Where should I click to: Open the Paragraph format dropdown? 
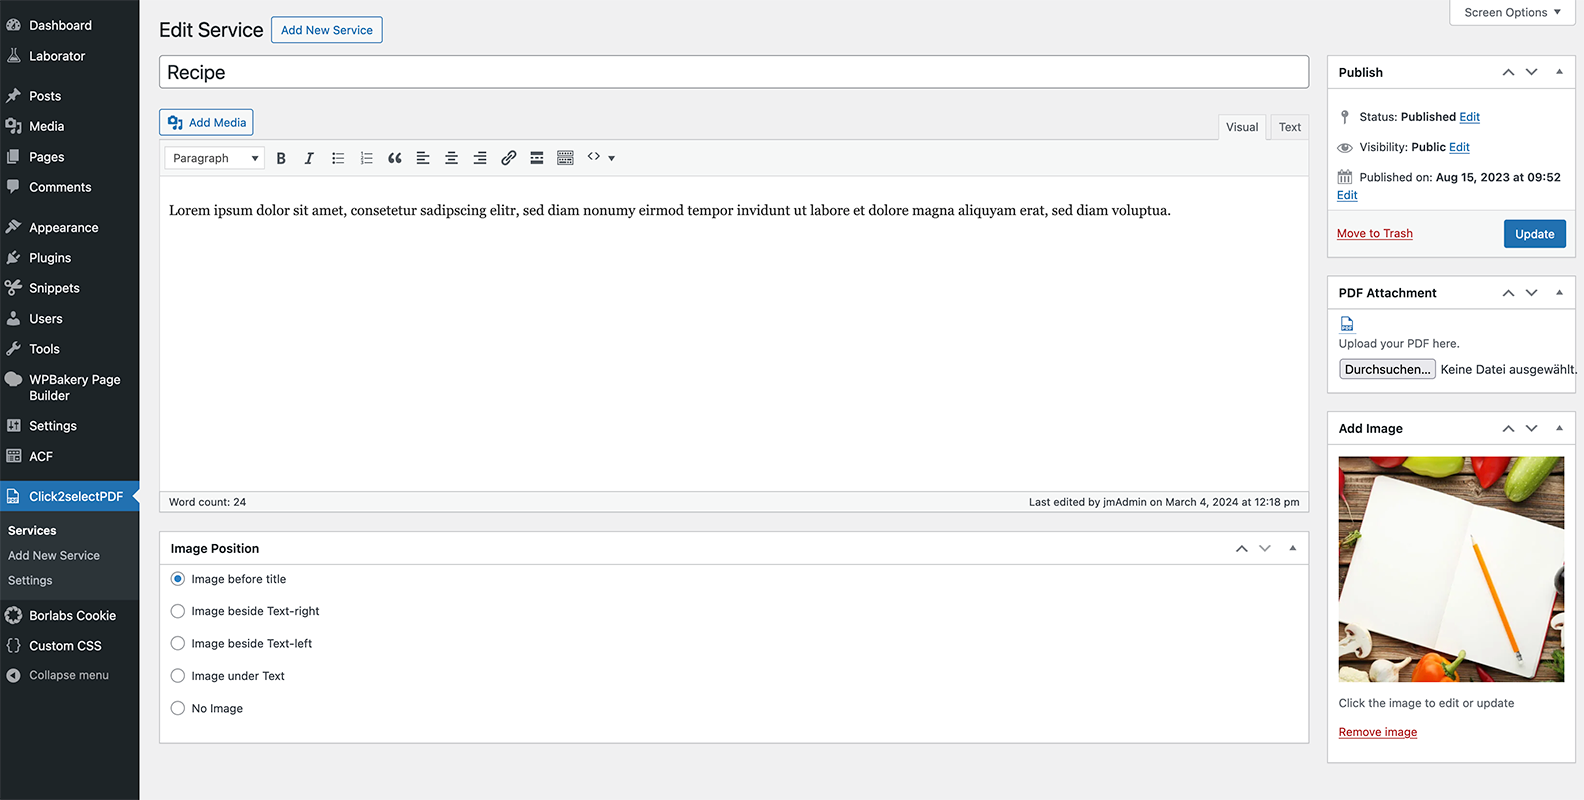[214, 158]
